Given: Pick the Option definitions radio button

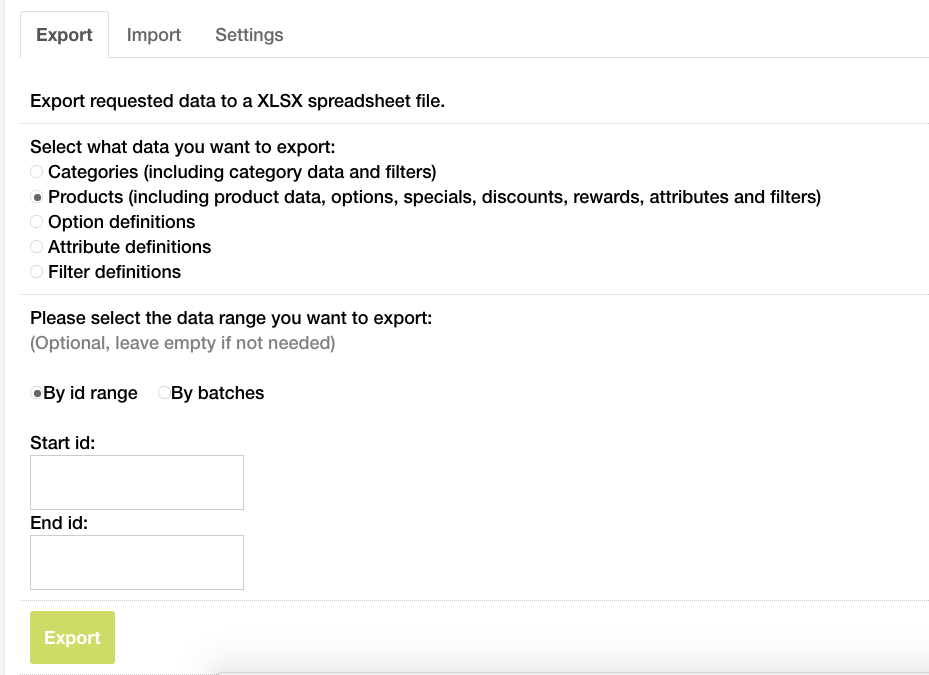Looking at the screenshot, I should coord(37,222).
